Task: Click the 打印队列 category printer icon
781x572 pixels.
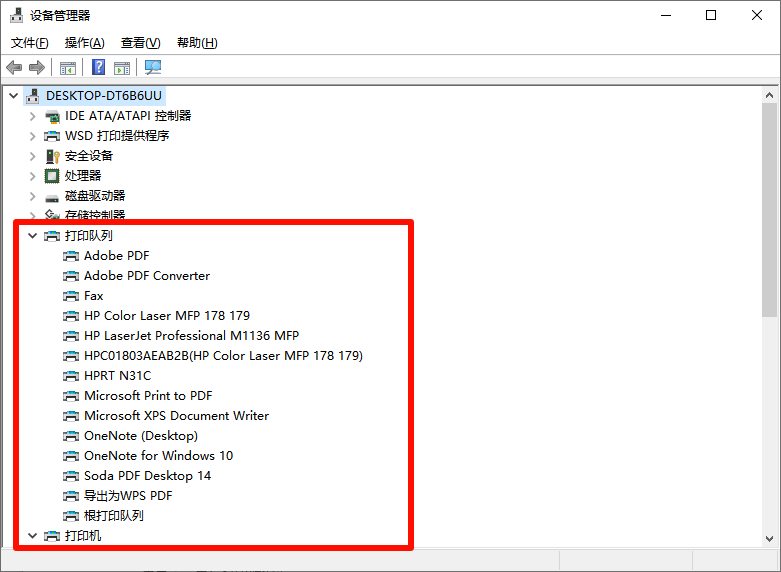Action: click(52, 236)
